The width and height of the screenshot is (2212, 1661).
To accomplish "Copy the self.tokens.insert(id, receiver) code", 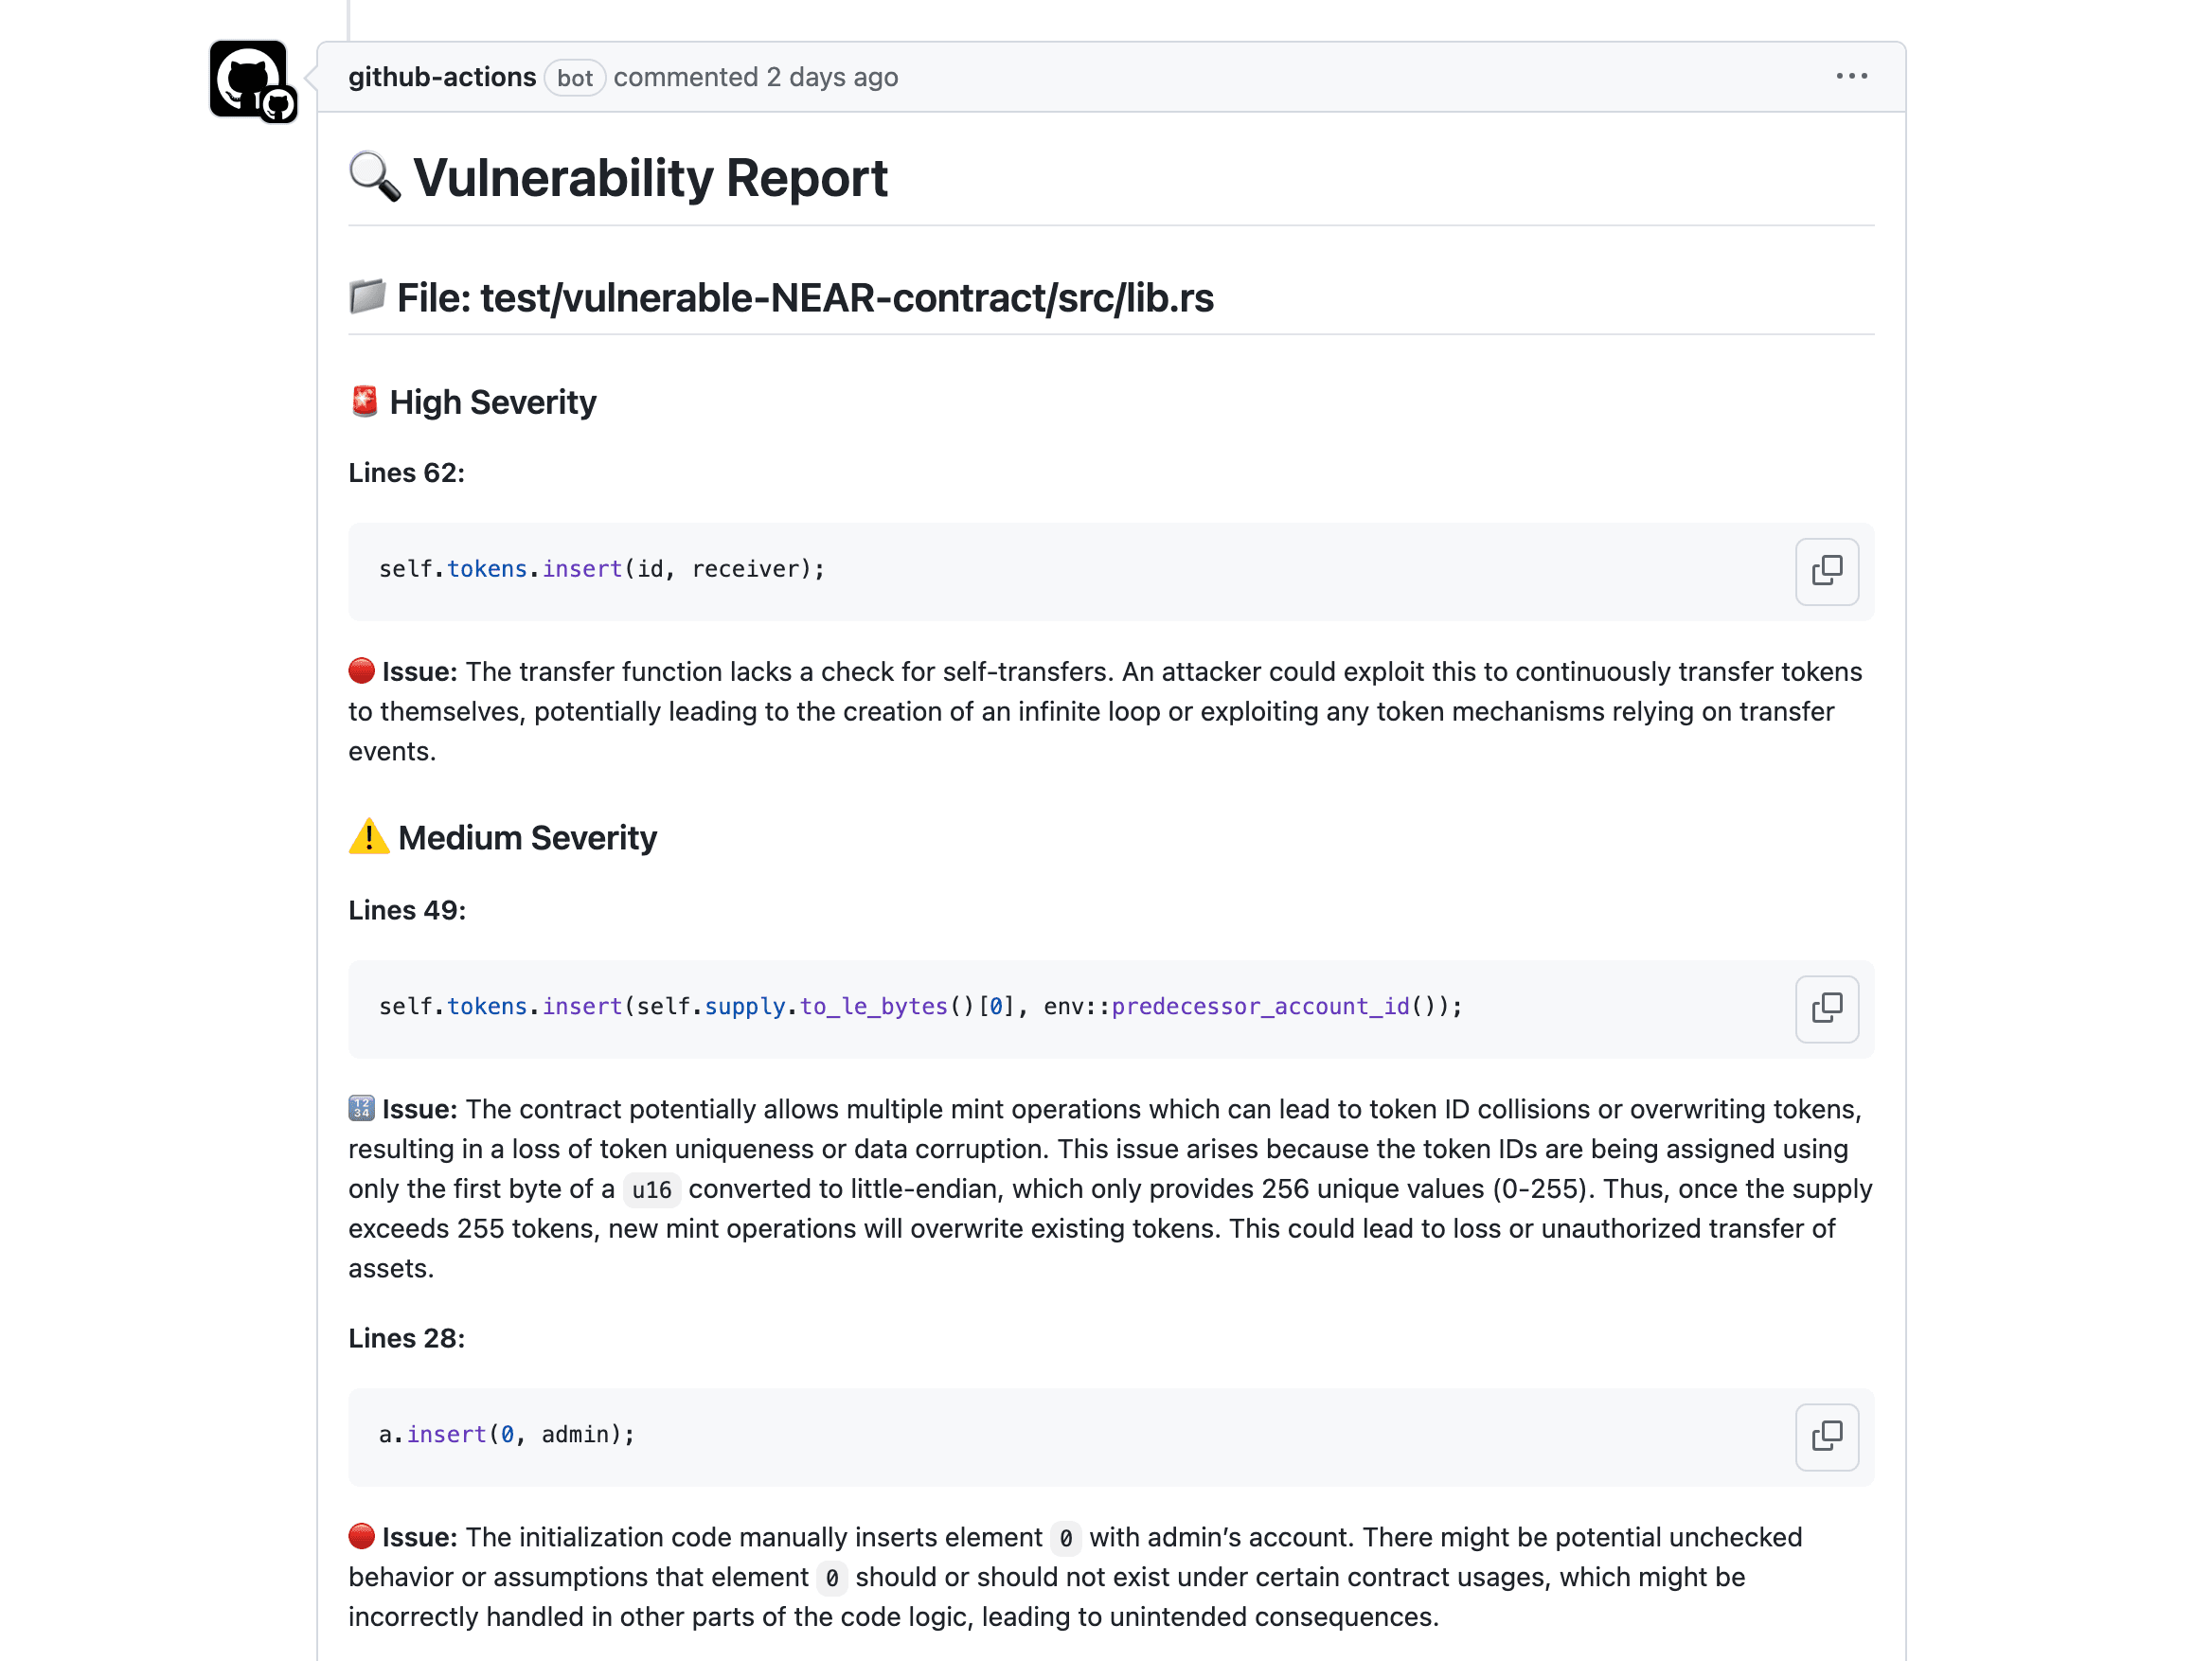I will (1826, 571).
